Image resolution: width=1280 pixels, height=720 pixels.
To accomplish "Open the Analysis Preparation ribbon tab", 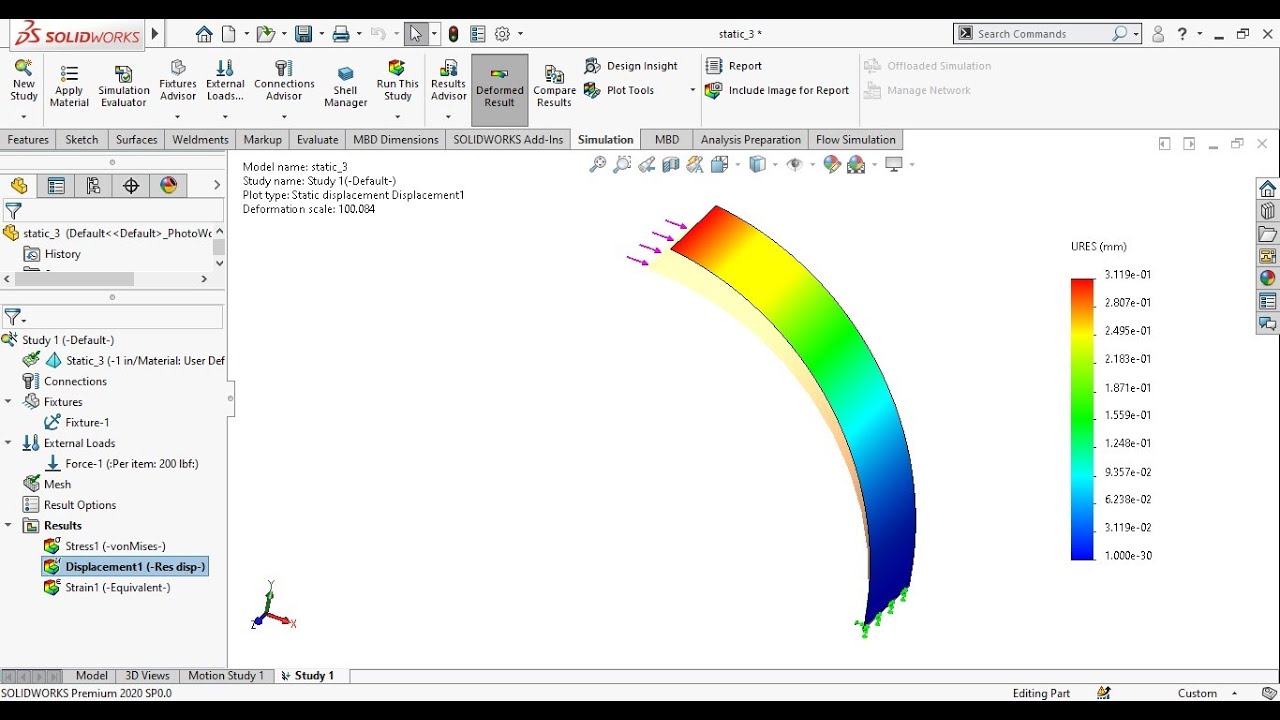I will (751, 140).
